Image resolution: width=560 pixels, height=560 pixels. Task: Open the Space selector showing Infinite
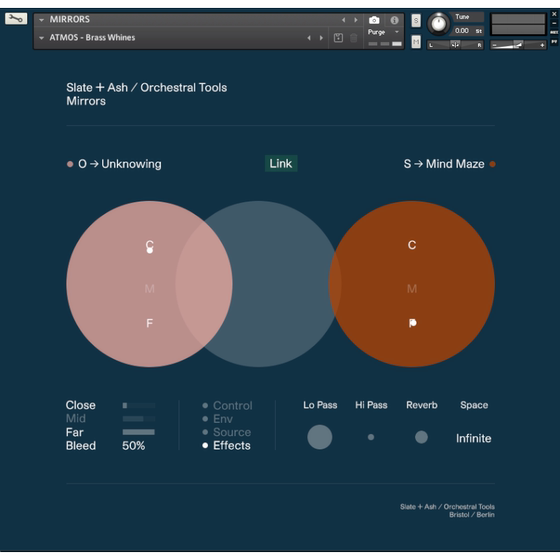(474, 438)
